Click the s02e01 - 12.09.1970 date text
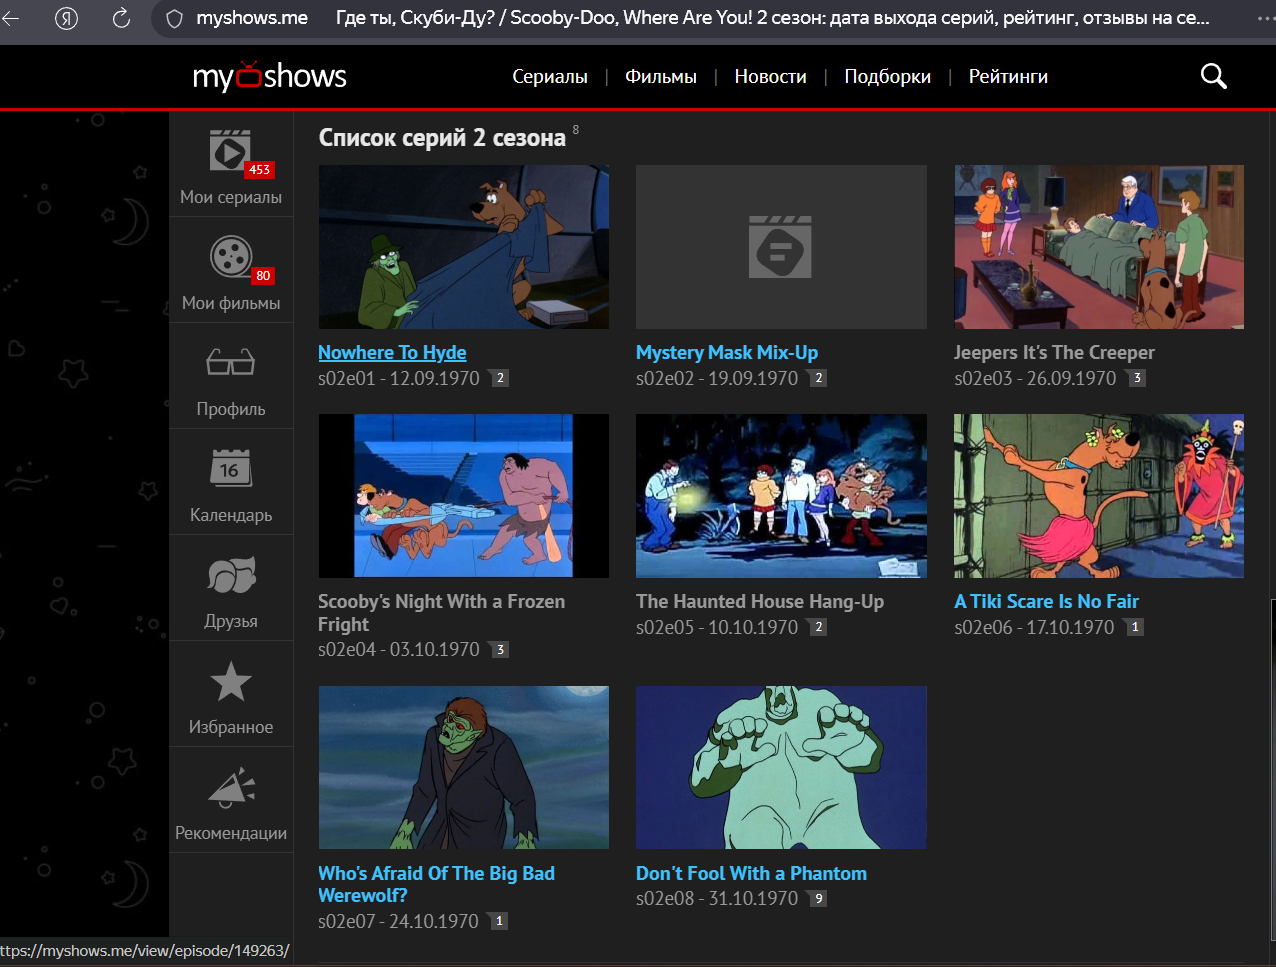Screen dimensions: 1276x967 click(399, 378)
